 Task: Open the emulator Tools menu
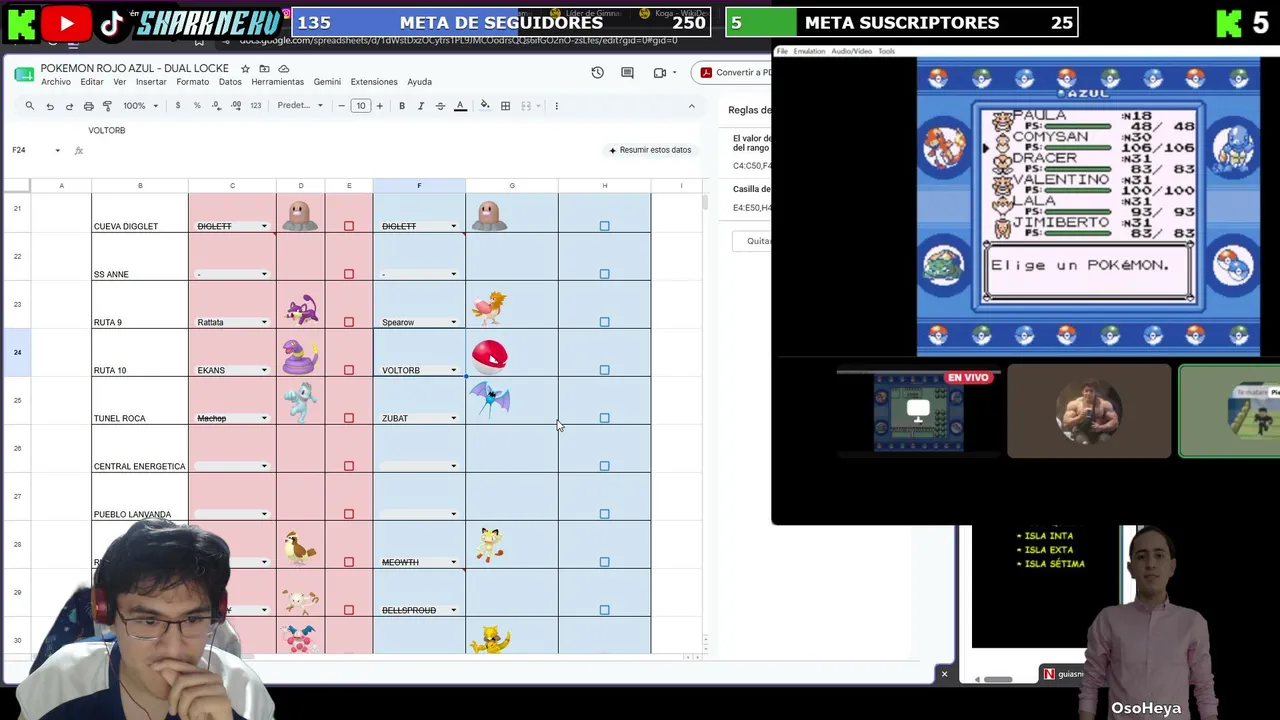pos(886,51)
